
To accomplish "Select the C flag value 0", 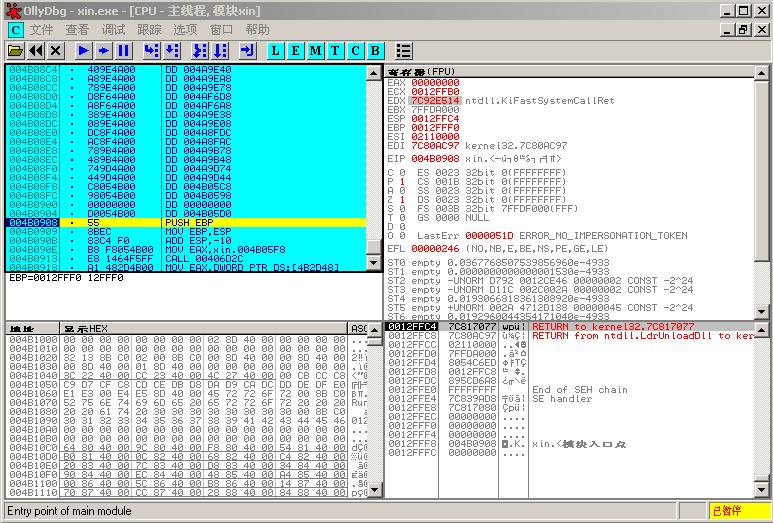I will coord(402,173).
